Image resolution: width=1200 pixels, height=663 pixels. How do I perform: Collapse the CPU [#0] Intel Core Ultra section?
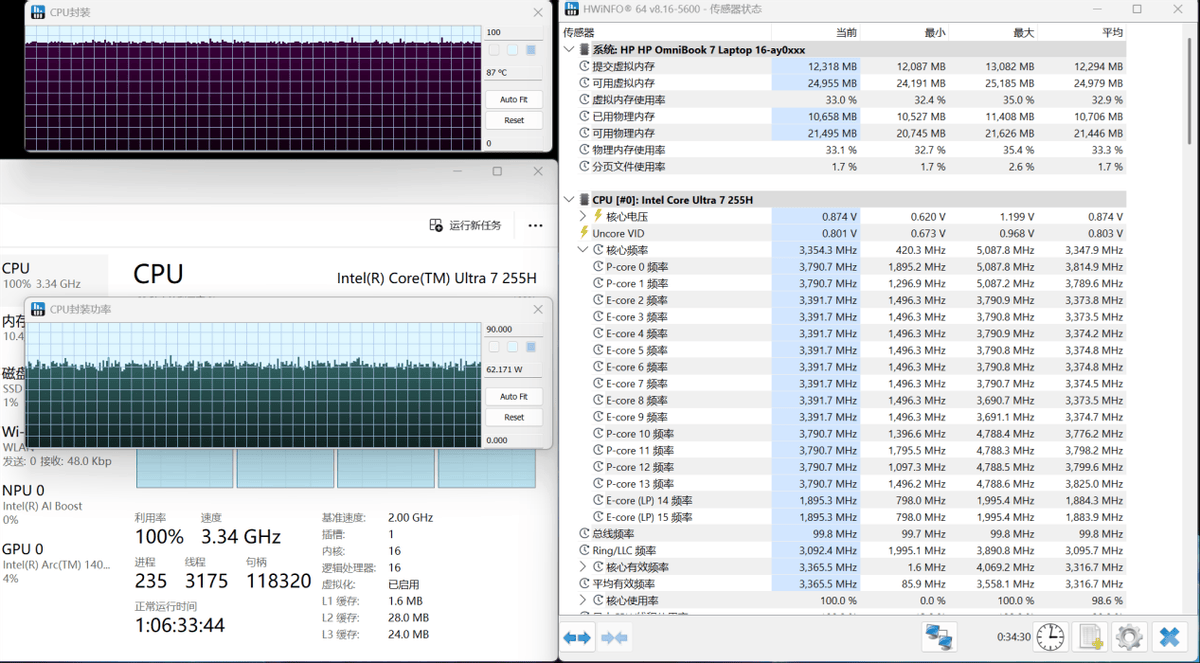[x=569, y=200]
